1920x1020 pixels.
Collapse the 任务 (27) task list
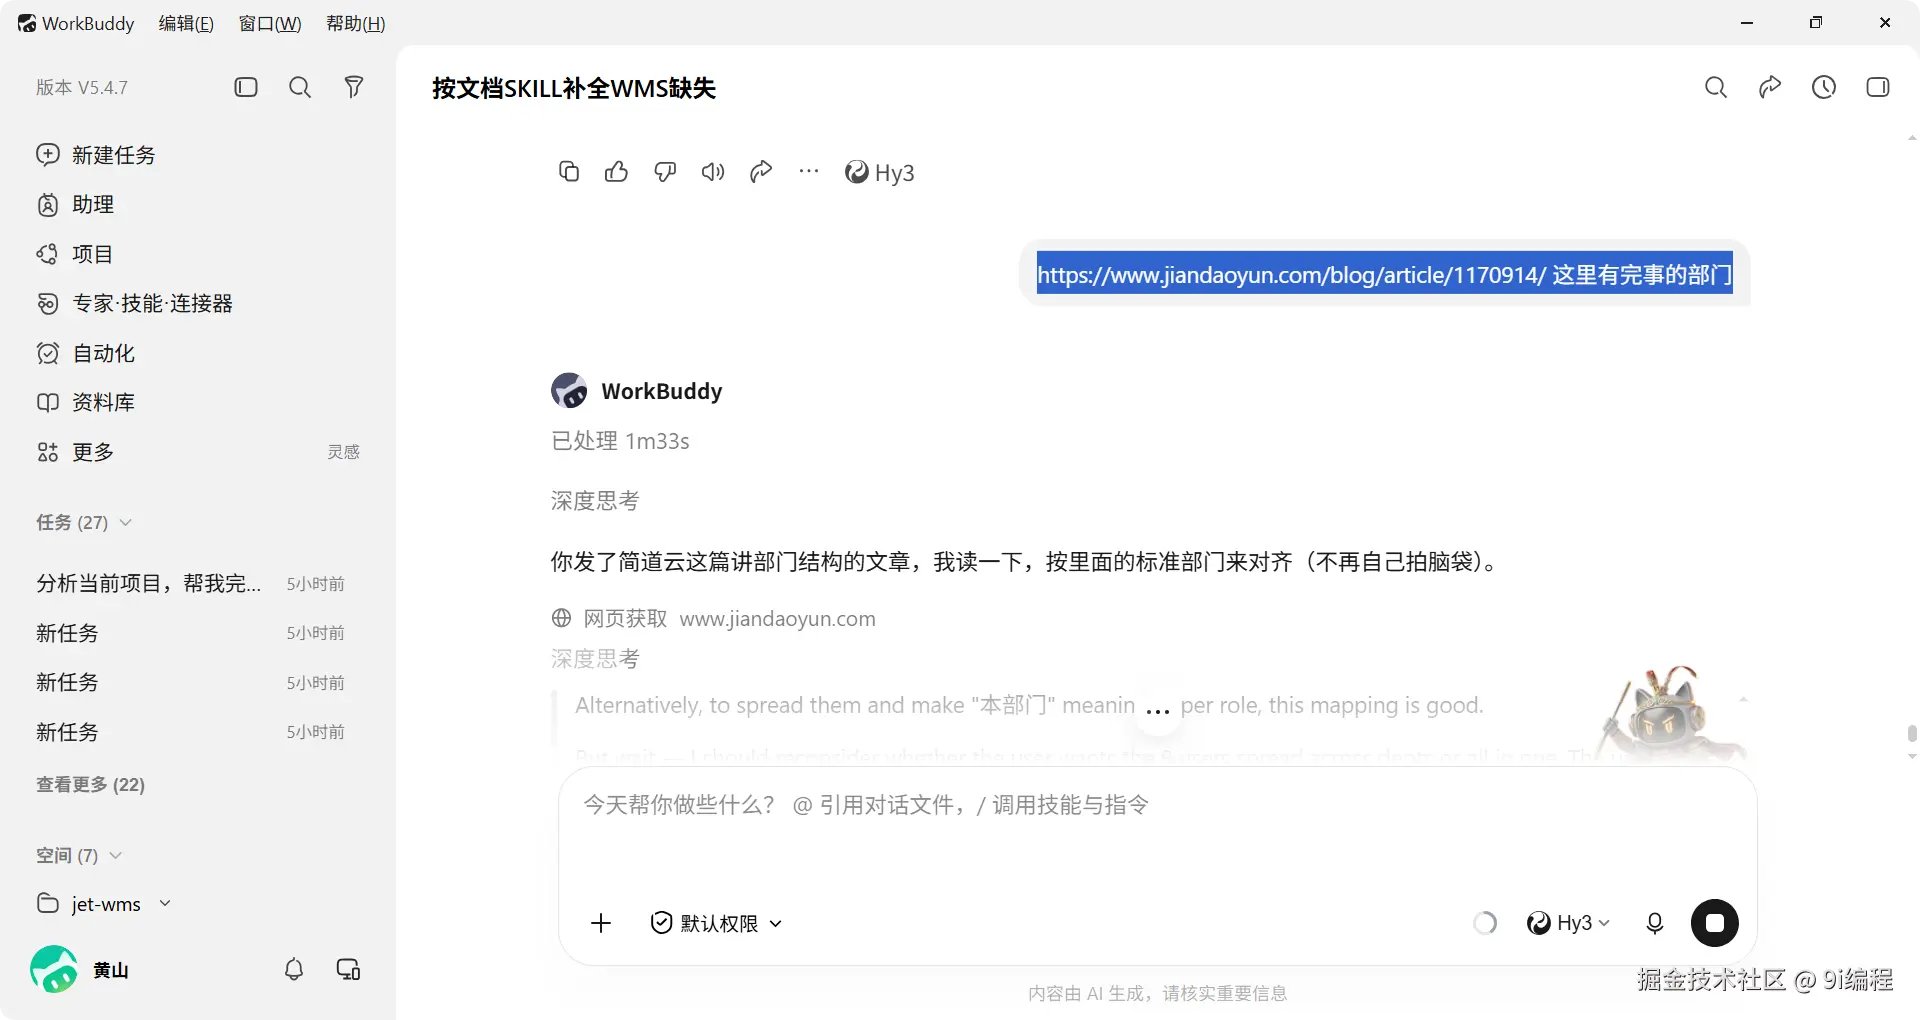(x=84, y=522)
